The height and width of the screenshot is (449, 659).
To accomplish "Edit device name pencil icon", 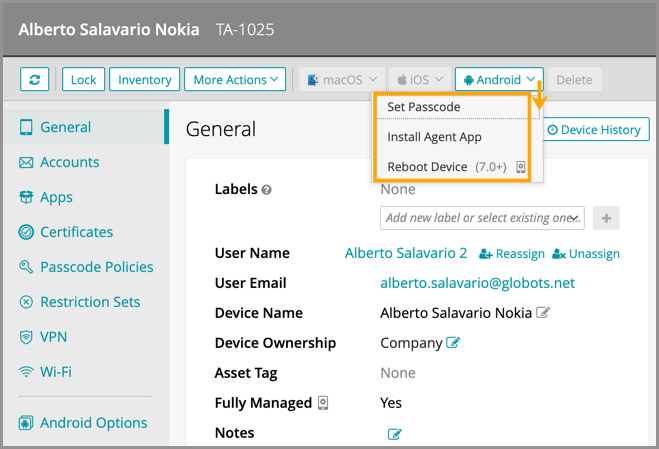I will pyautogui.click(x=543, y=313).
